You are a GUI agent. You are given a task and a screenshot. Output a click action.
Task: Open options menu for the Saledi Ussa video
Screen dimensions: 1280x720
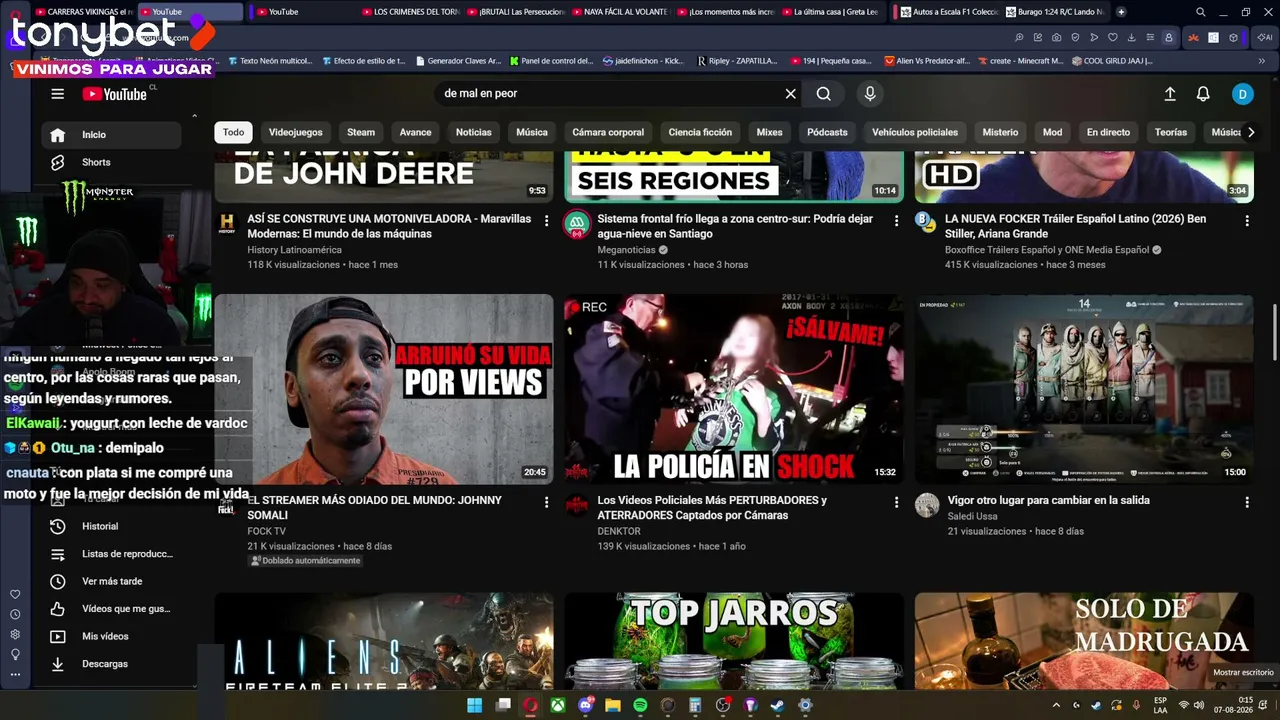point(1246,502)
